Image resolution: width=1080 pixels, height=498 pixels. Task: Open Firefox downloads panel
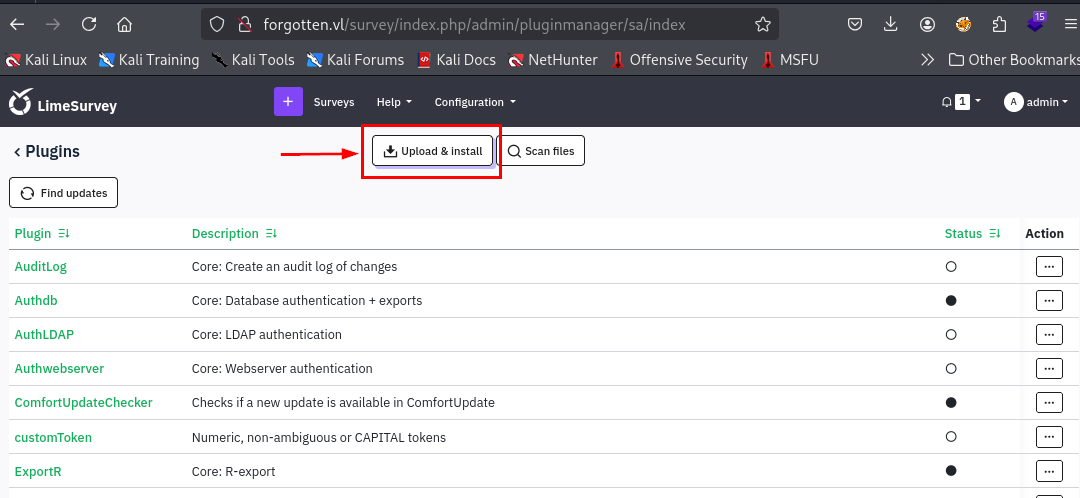(890, 24)
